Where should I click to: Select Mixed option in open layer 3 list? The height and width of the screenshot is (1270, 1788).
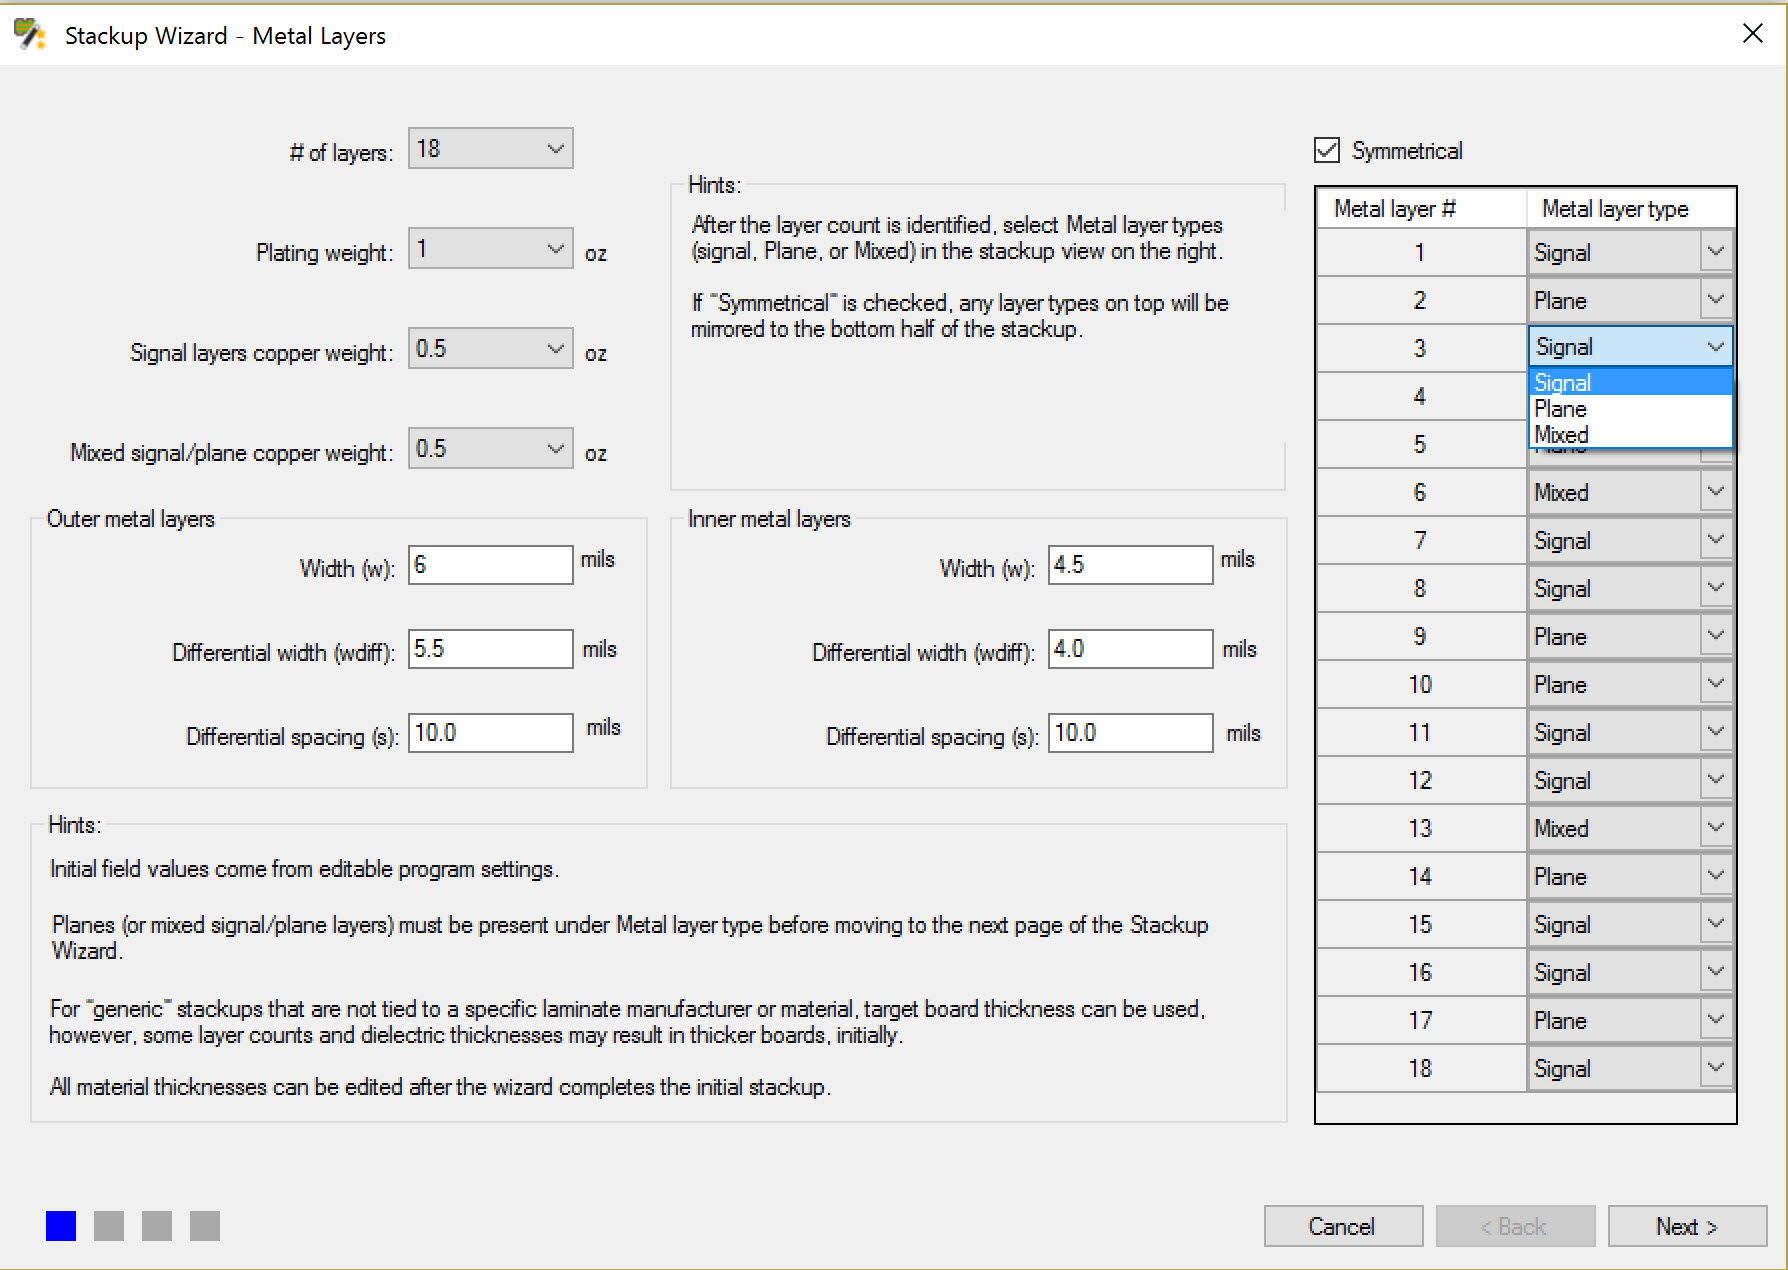[1631, 434]
